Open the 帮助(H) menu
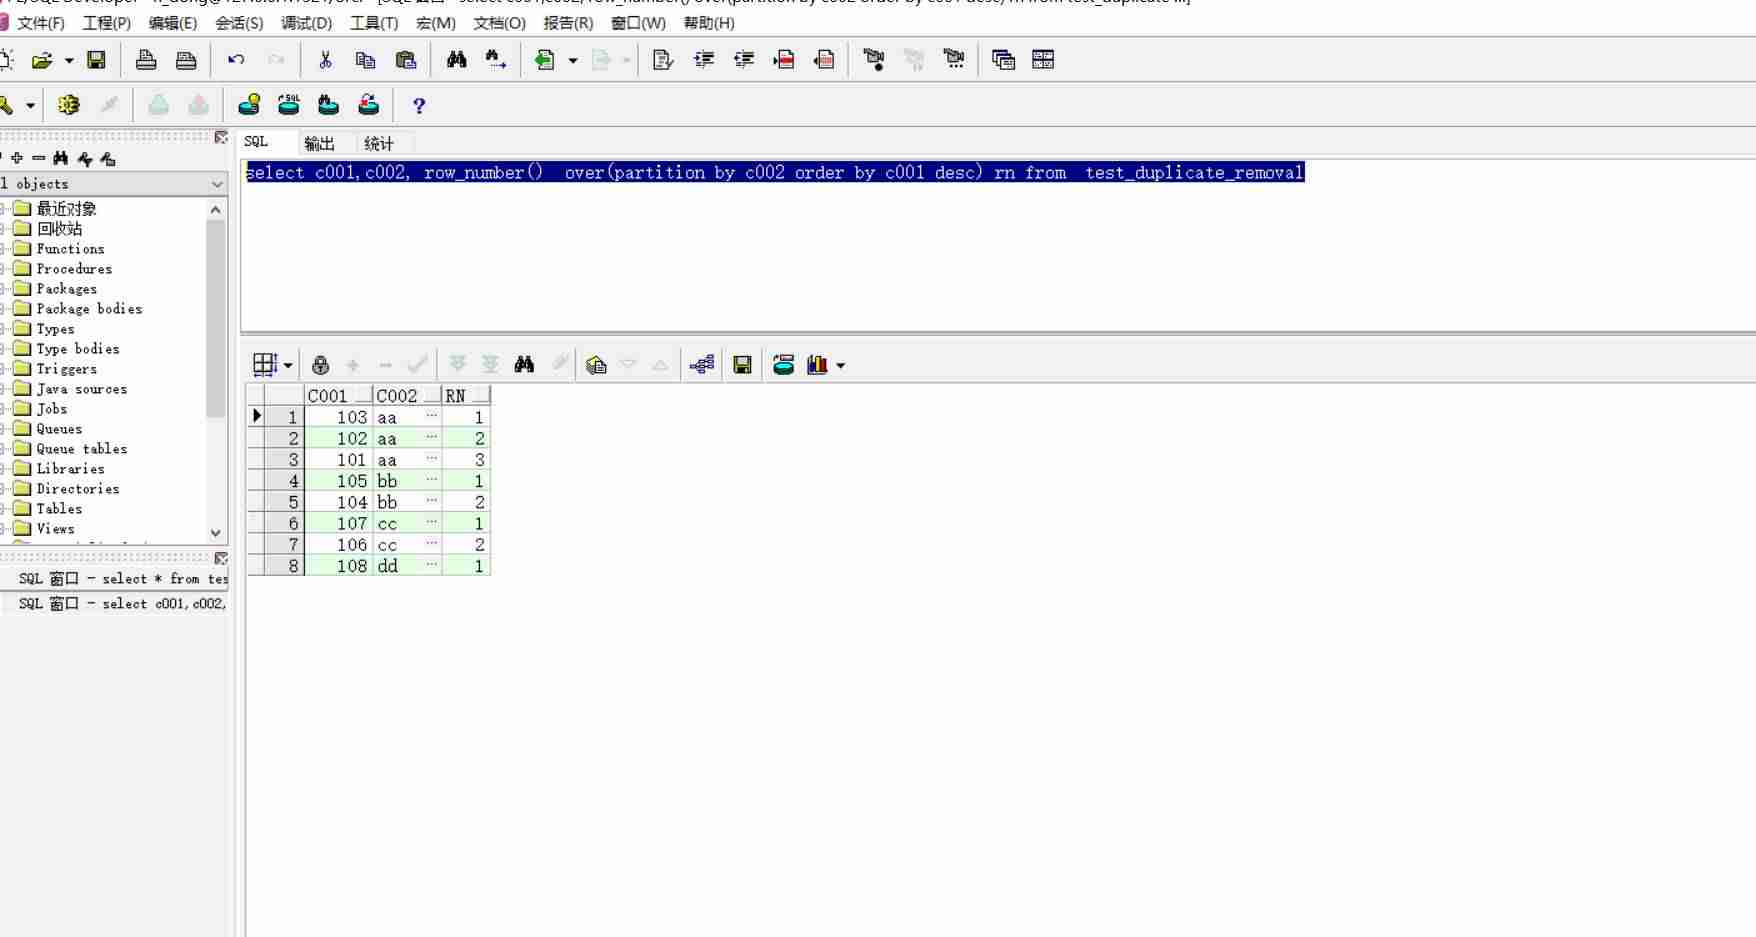 point(708,23)
